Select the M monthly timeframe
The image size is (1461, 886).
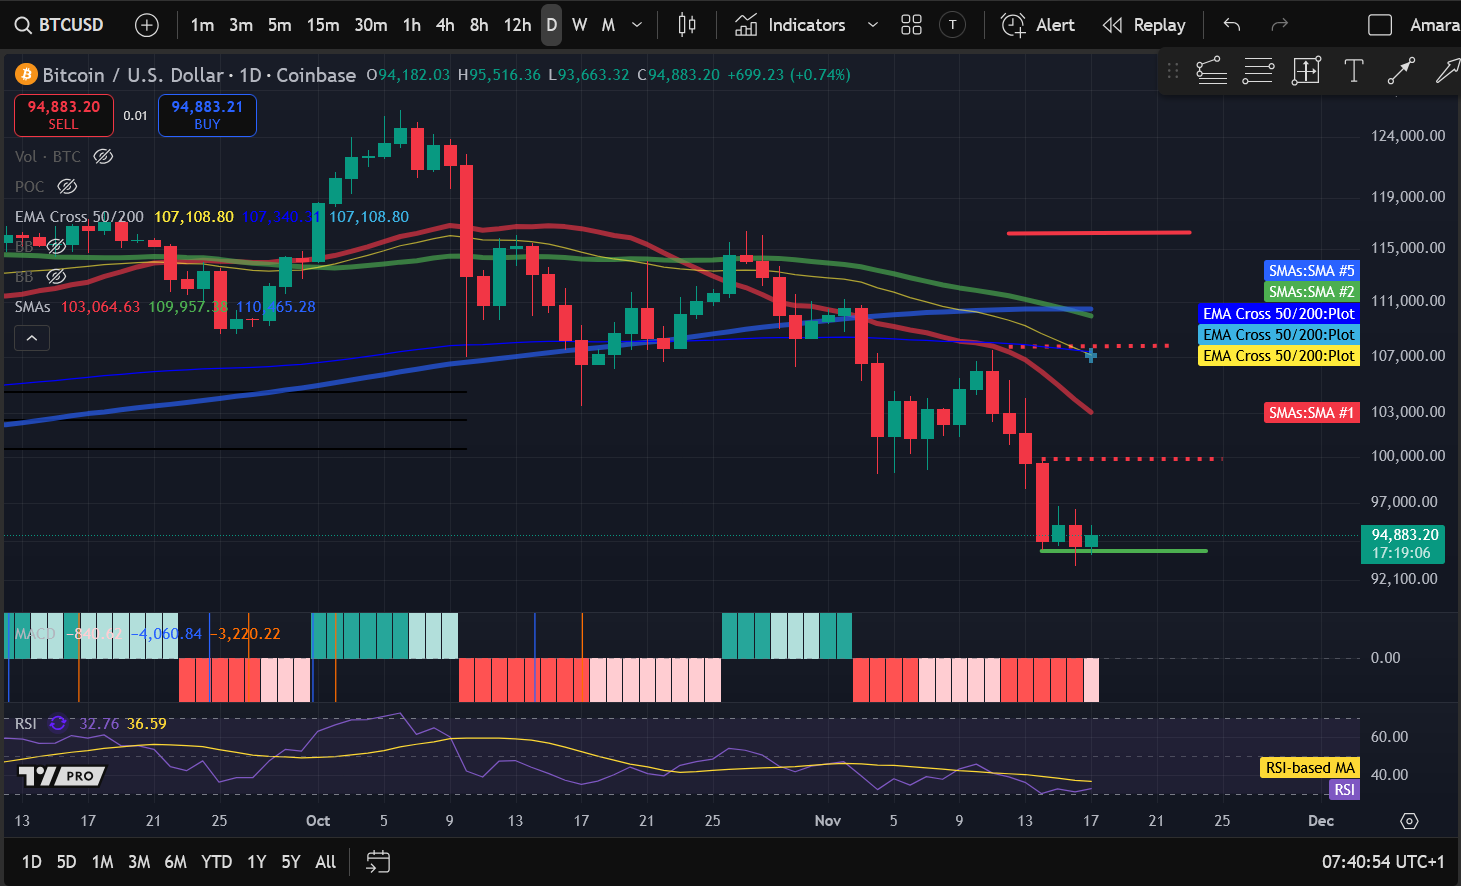[608, 25]
